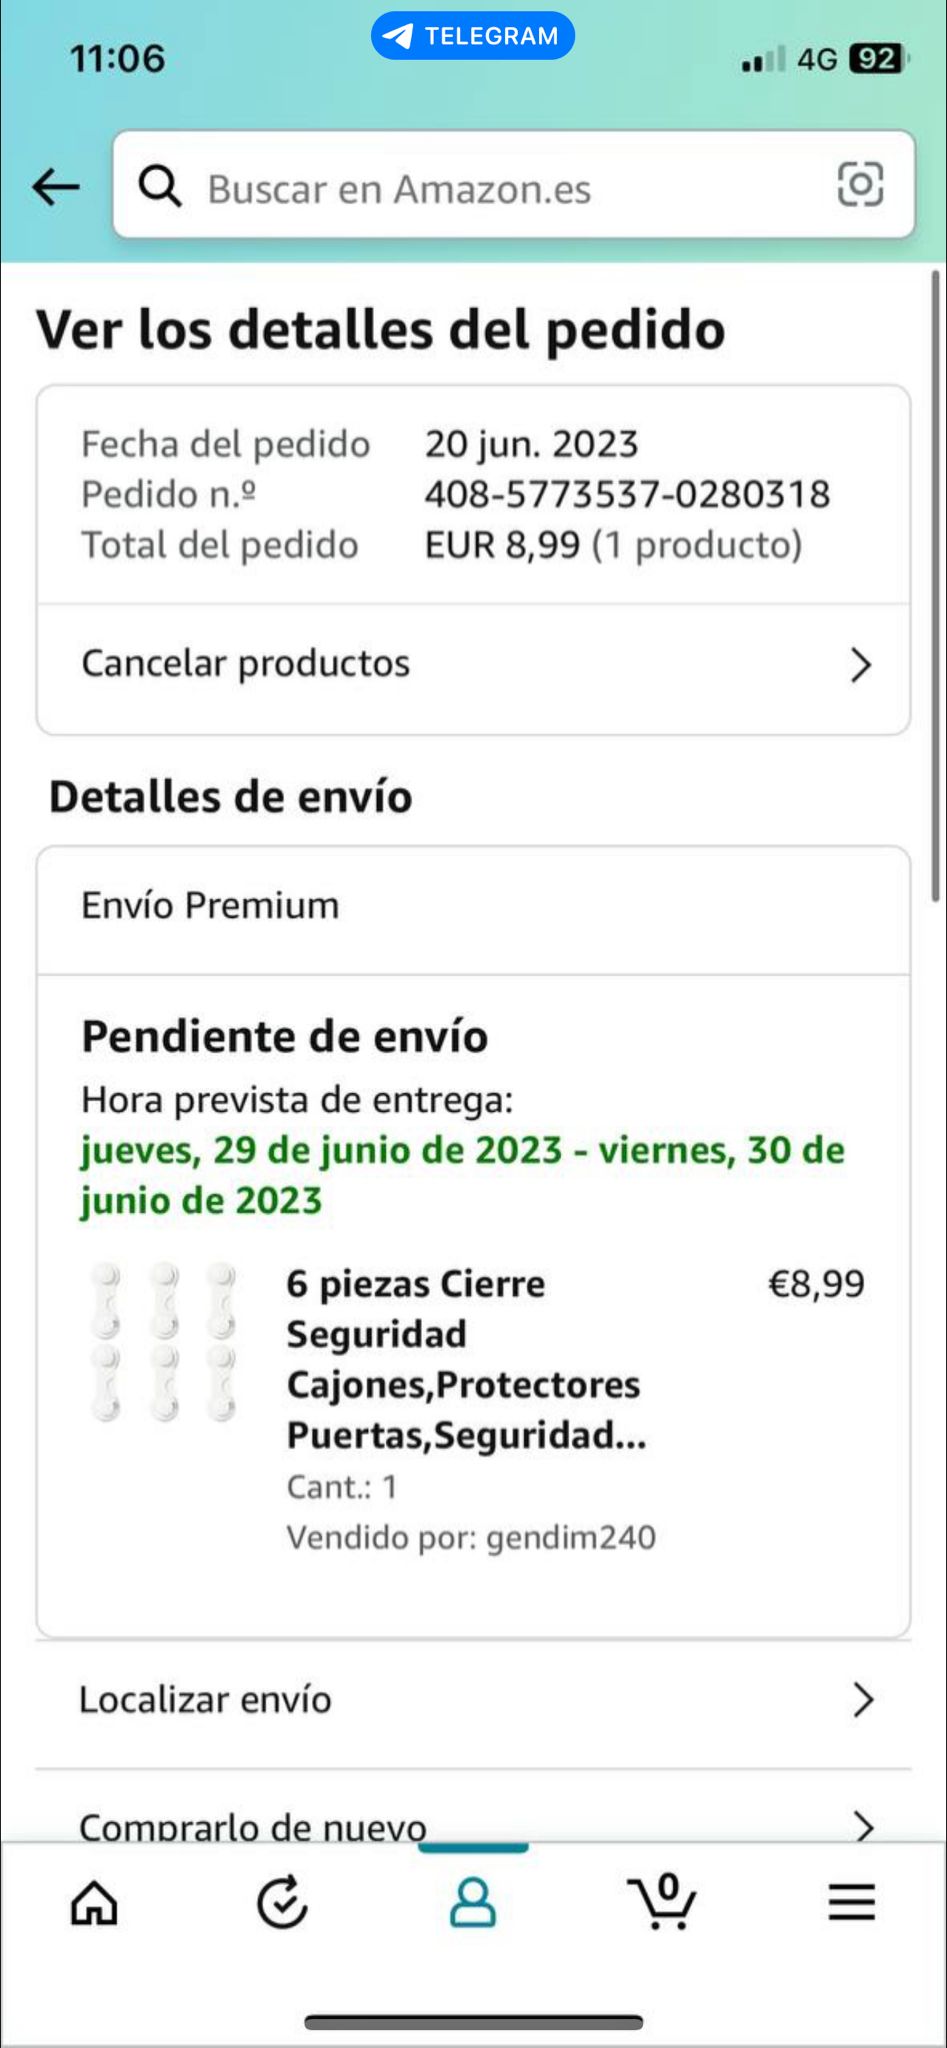947x2048 pixels.
Task: Open the Buy Again refresh icon
Action: pyautogui.click(x=282, y=1902)
